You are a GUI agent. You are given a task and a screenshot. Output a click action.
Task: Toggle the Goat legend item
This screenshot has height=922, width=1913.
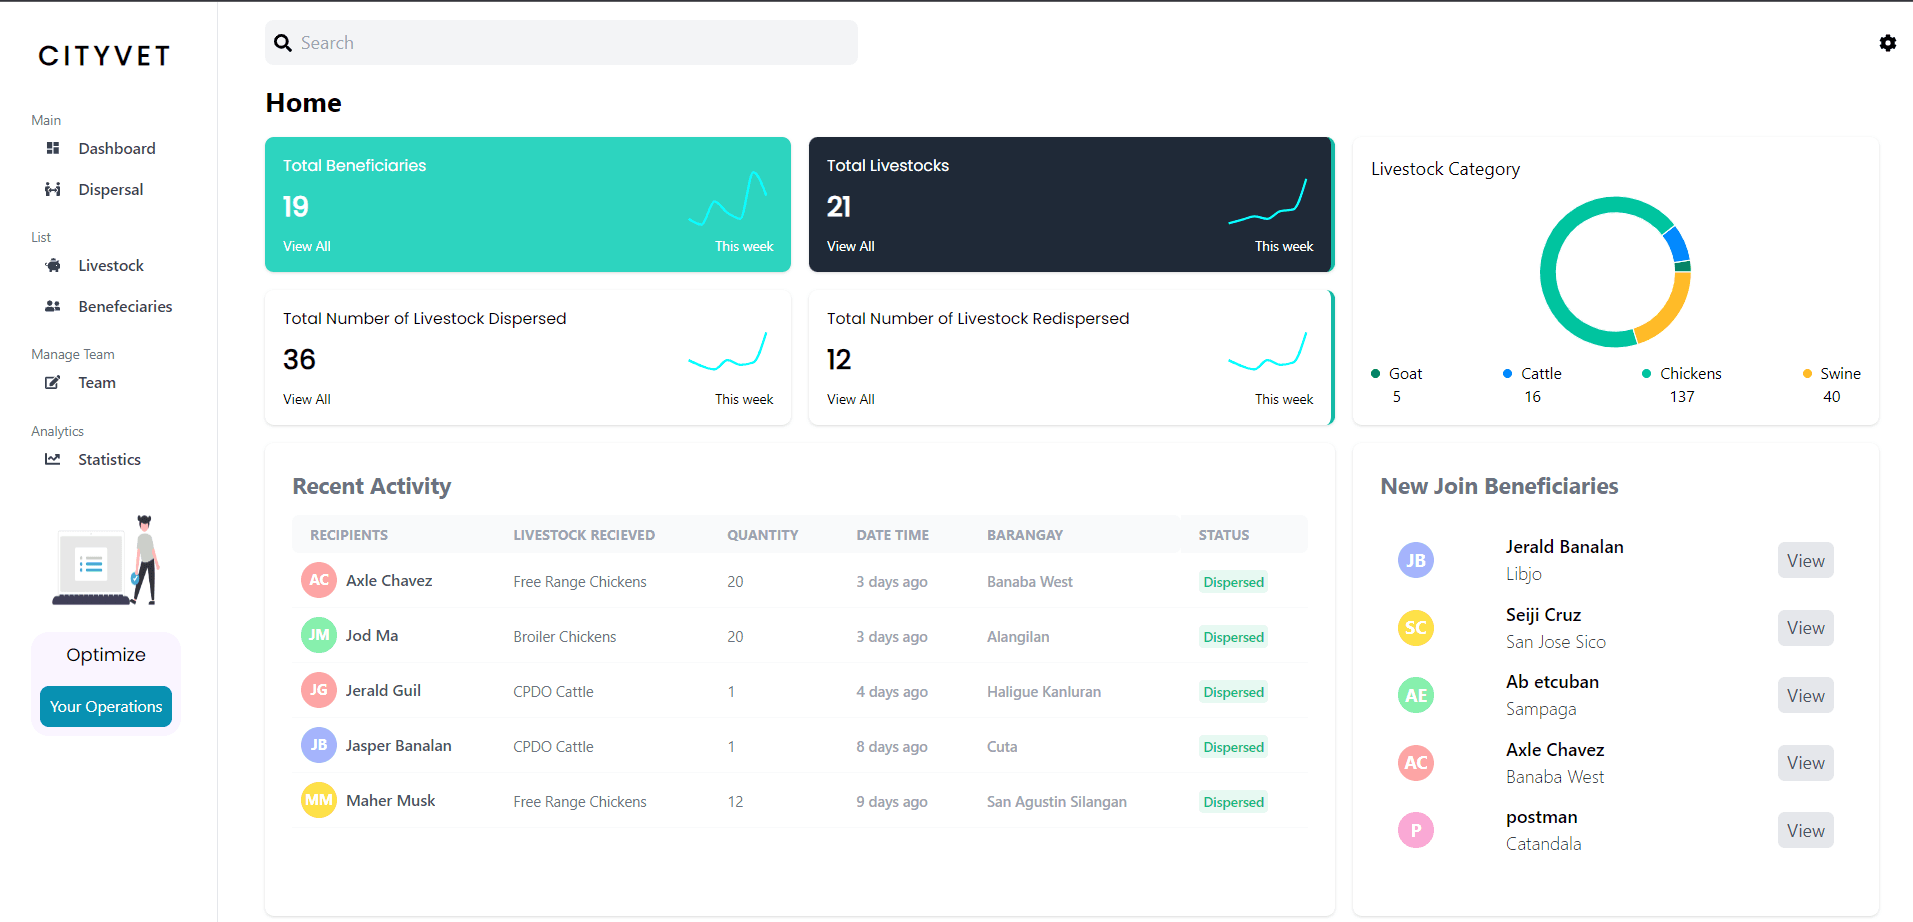click(1396, 374)
